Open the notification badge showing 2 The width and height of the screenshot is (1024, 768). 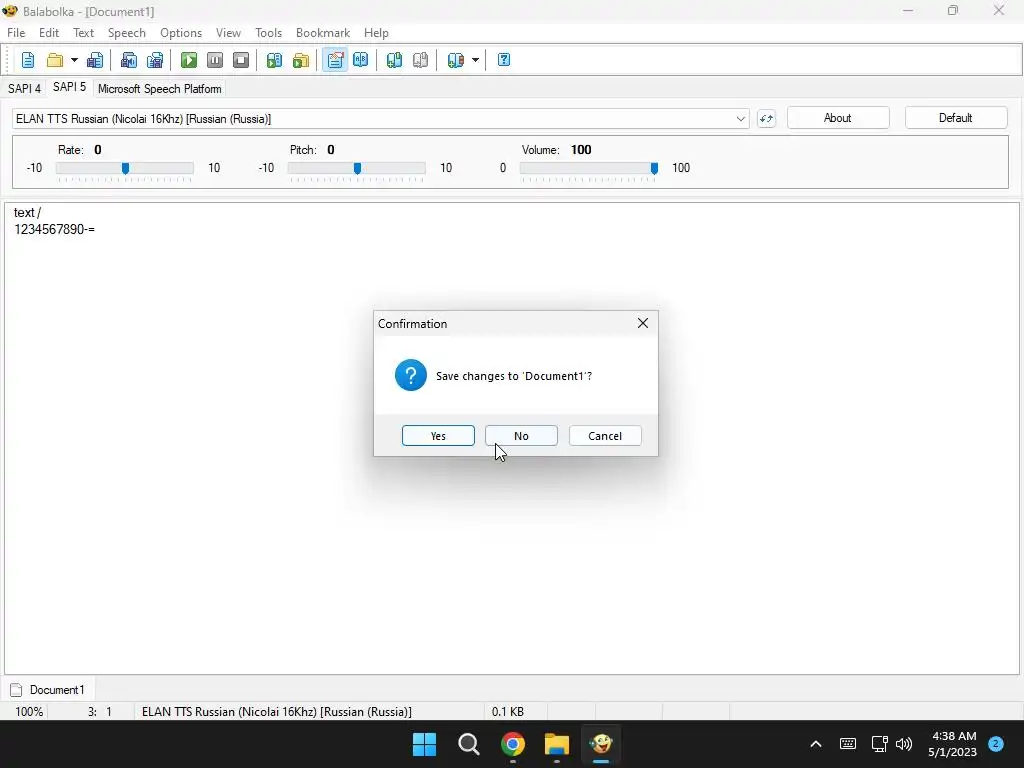(996, 744)
